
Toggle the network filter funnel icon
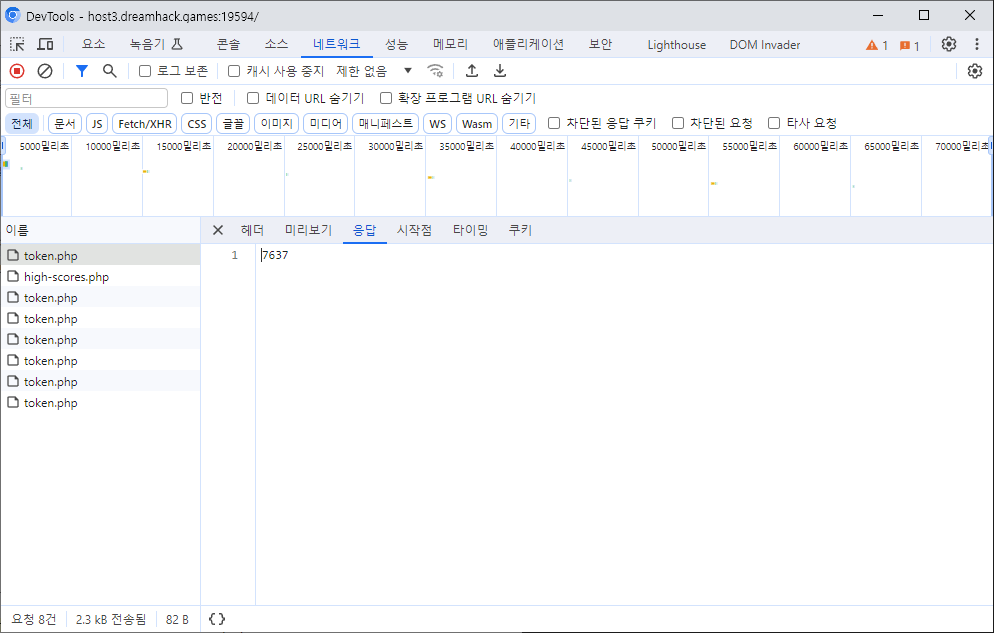[82, 71]
